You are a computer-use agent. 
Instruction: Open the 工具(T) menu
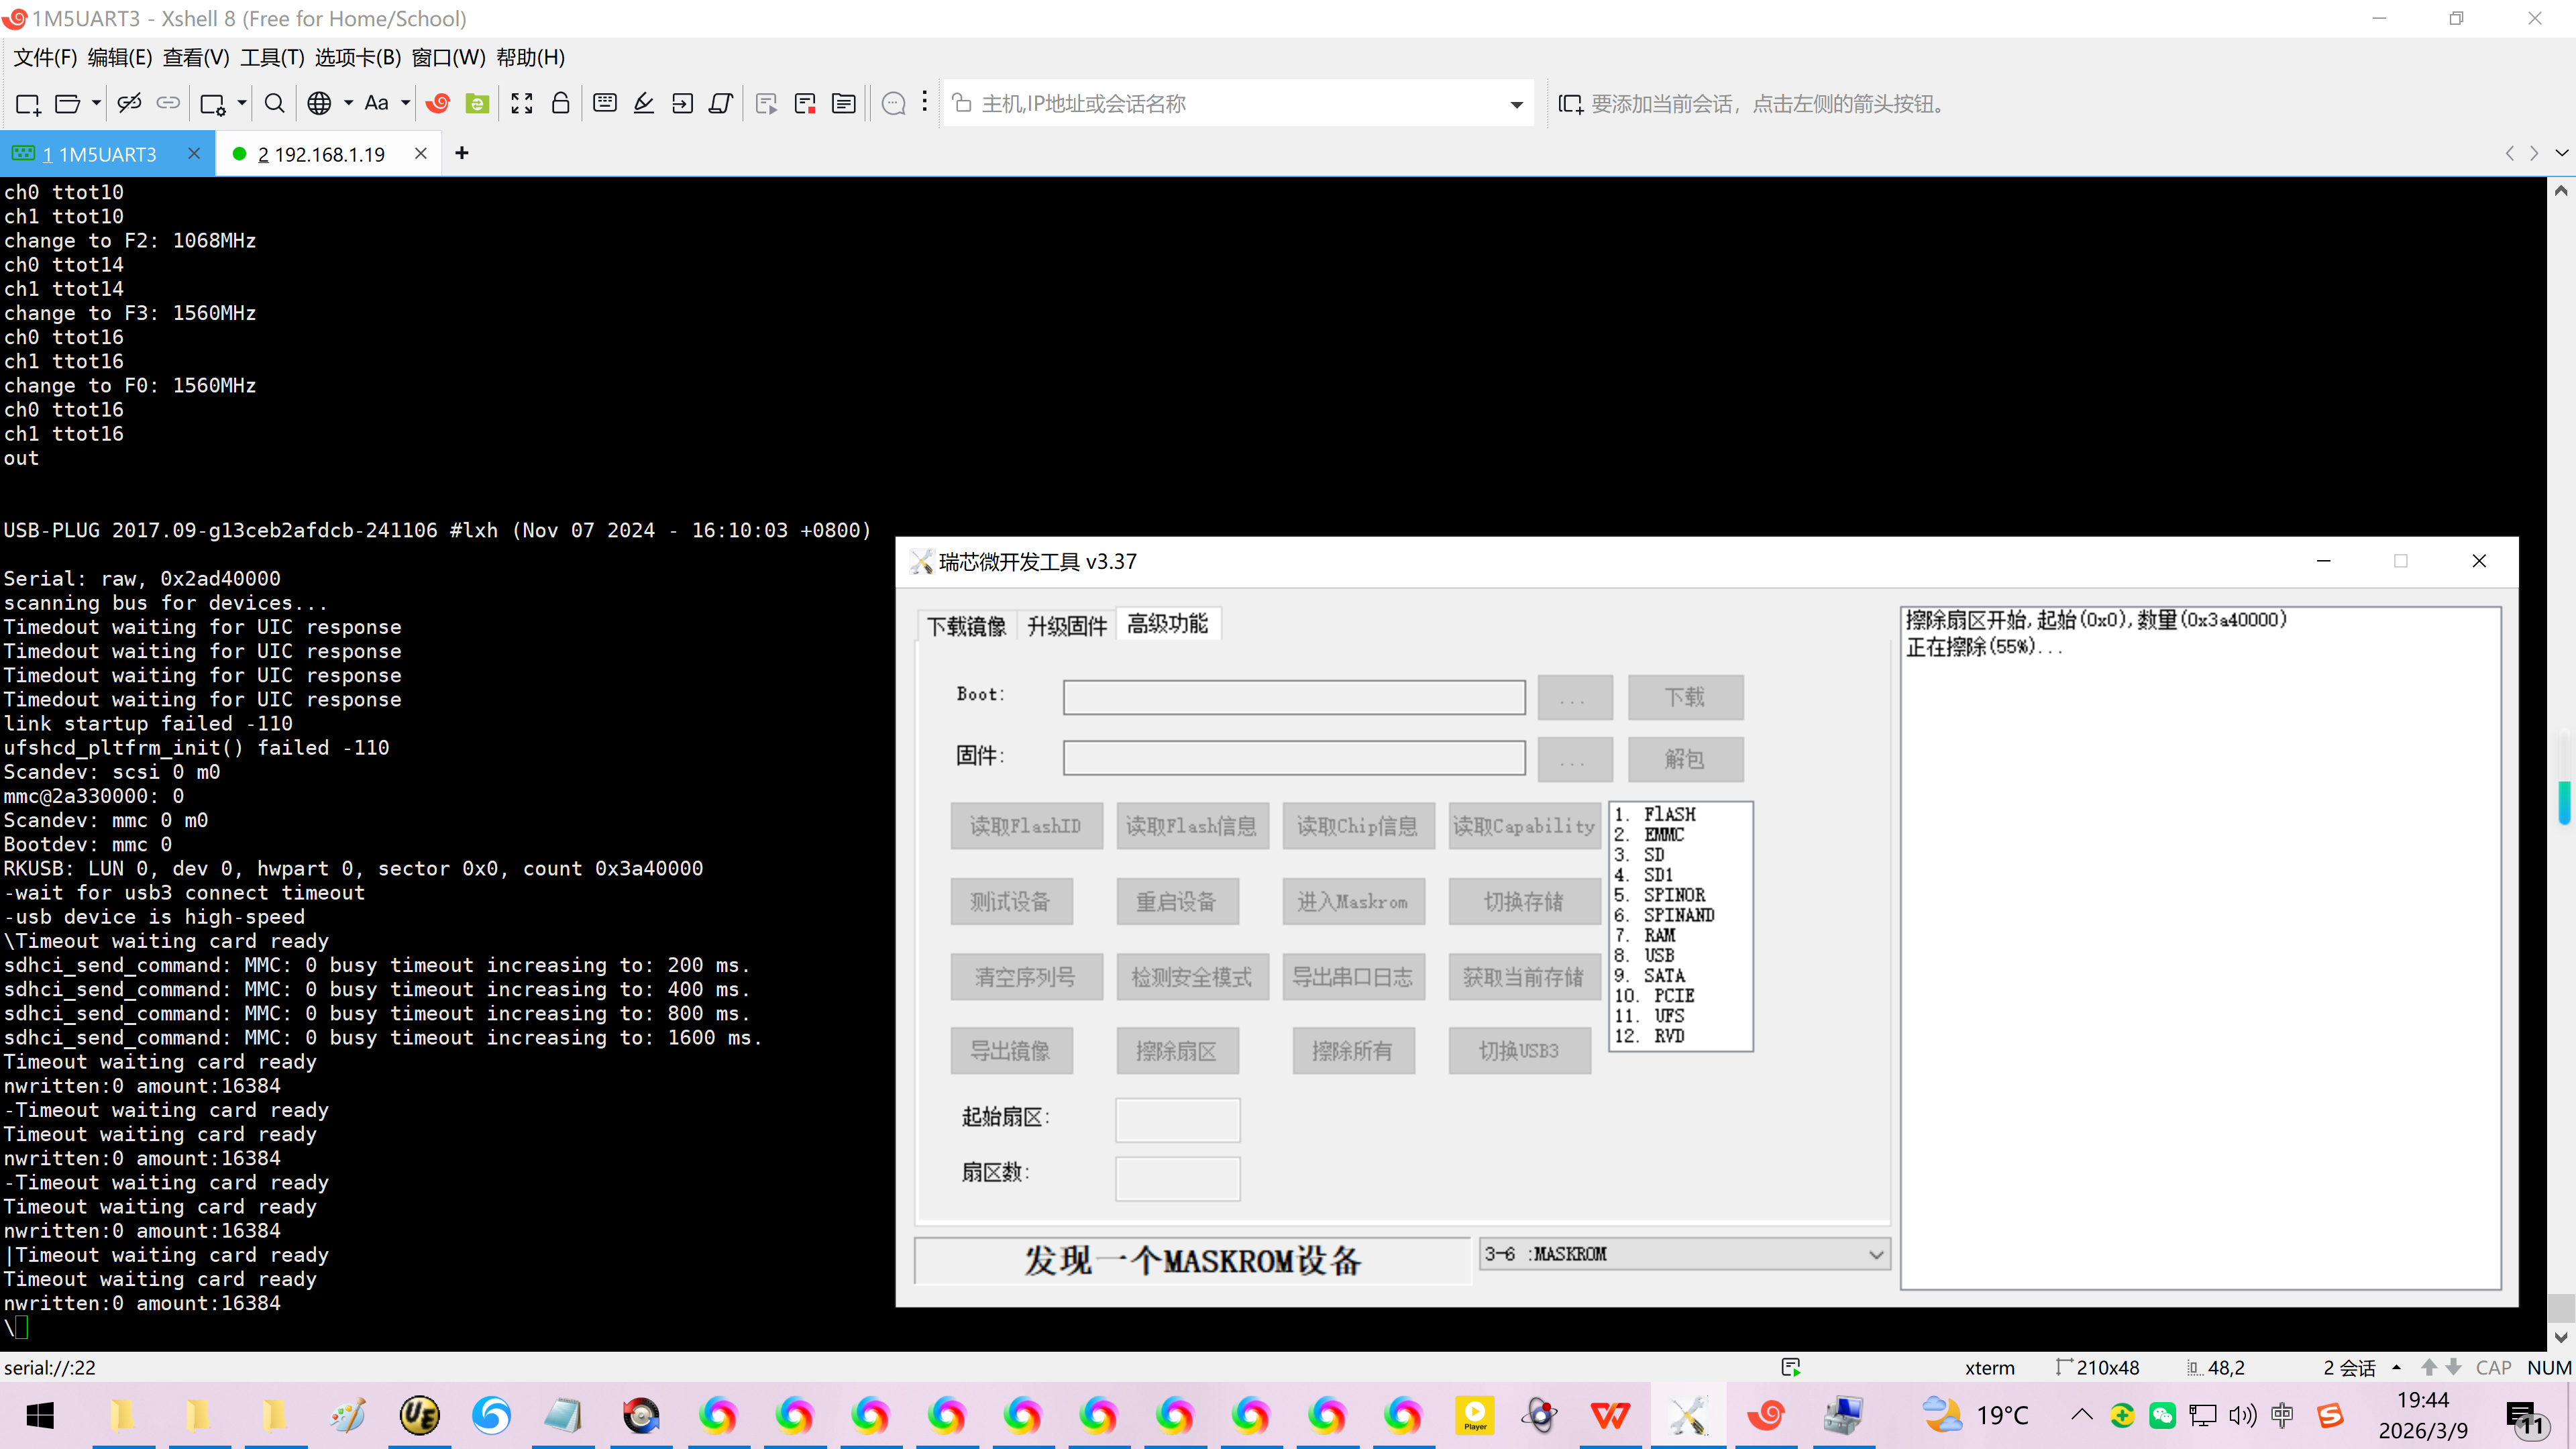point(272,58)
